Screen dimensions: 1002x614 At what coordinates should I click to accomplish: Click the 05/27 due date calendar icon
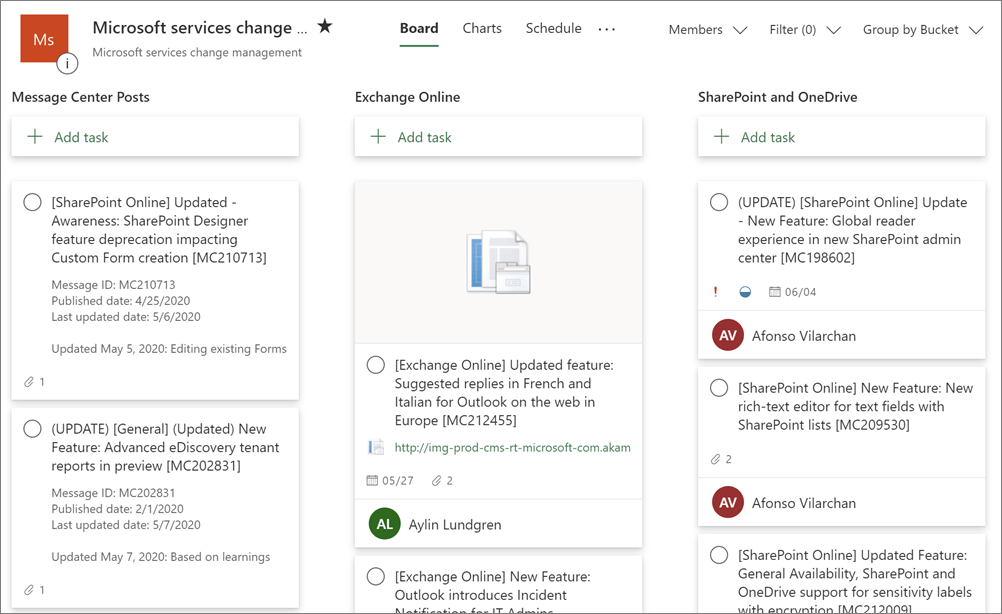point(375,481)
